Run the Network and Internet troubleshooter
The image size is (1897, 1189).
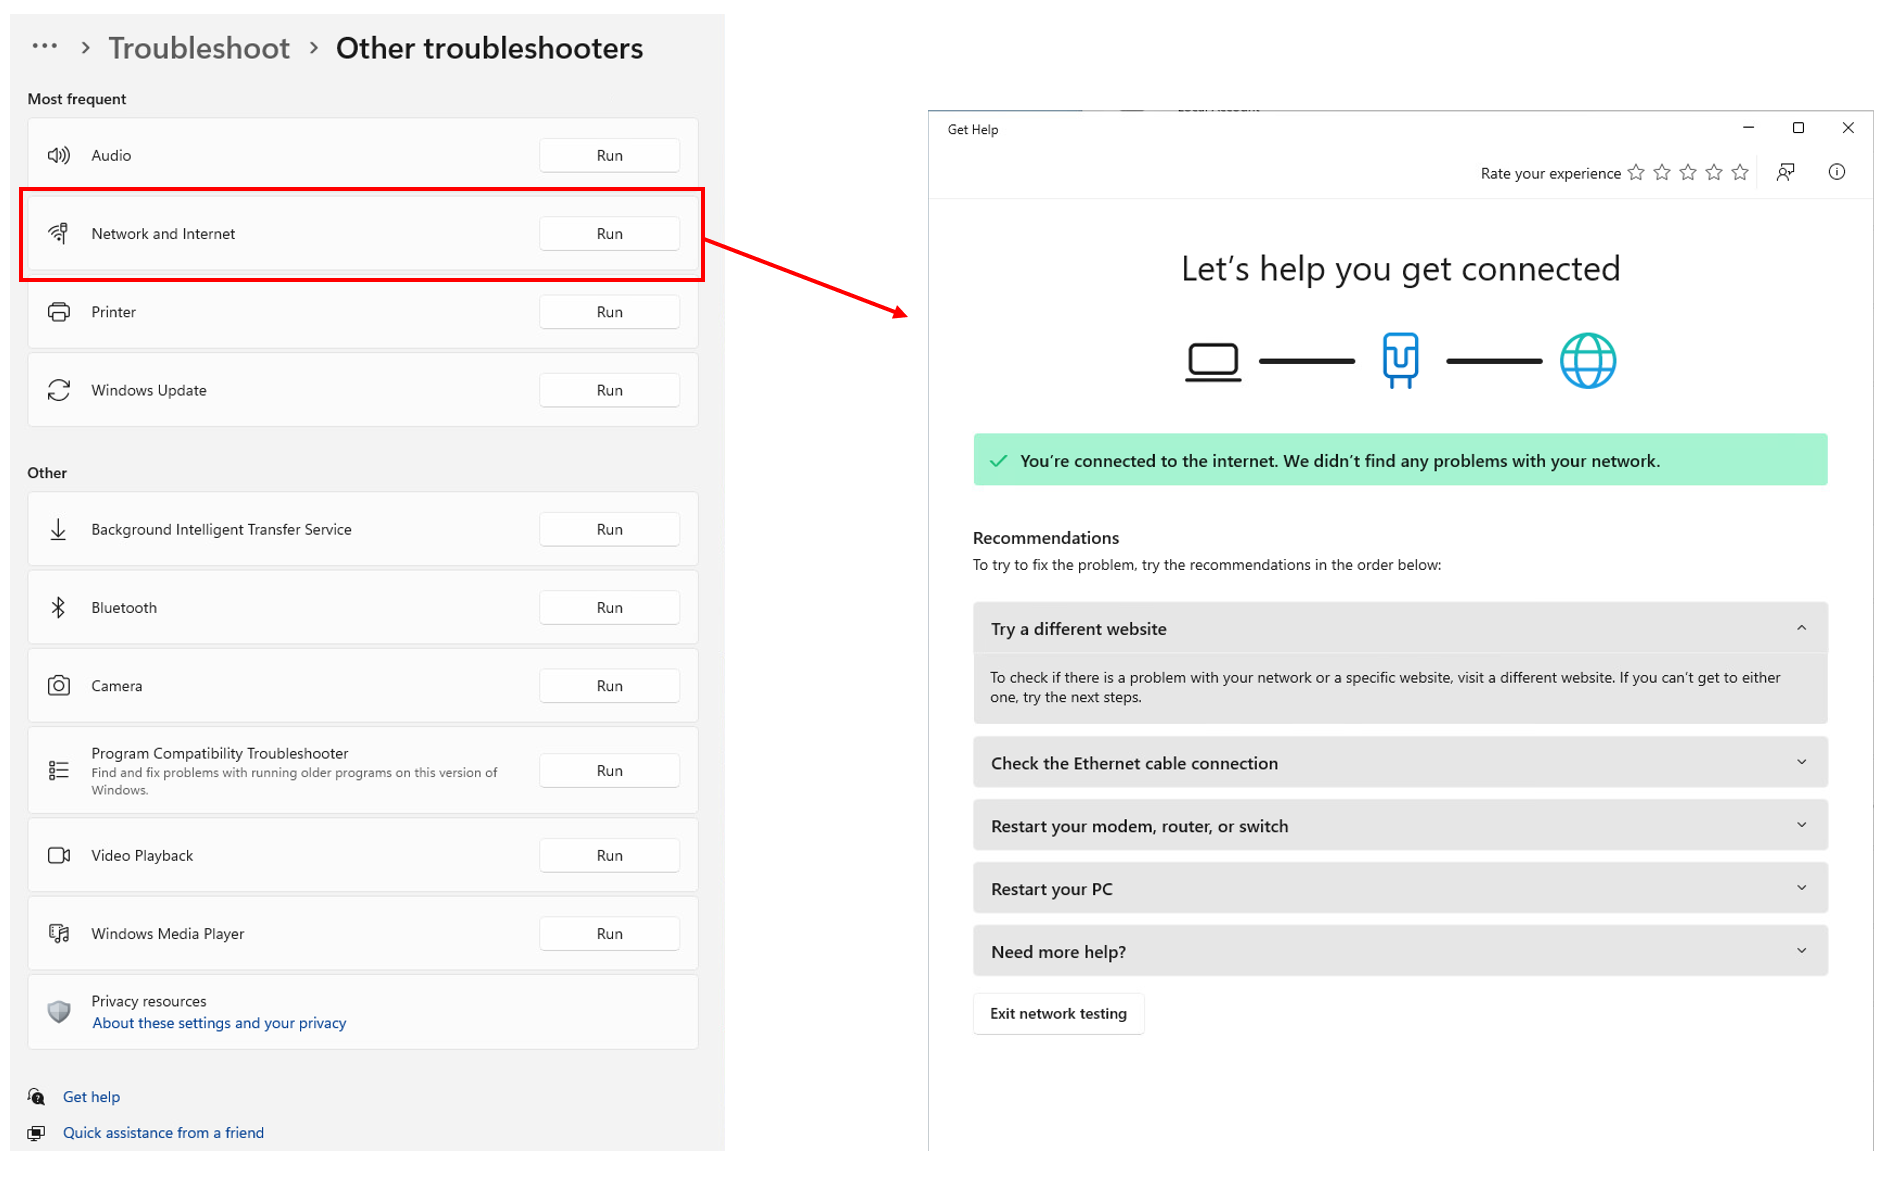pyautogui.click(x=609, y=234)
